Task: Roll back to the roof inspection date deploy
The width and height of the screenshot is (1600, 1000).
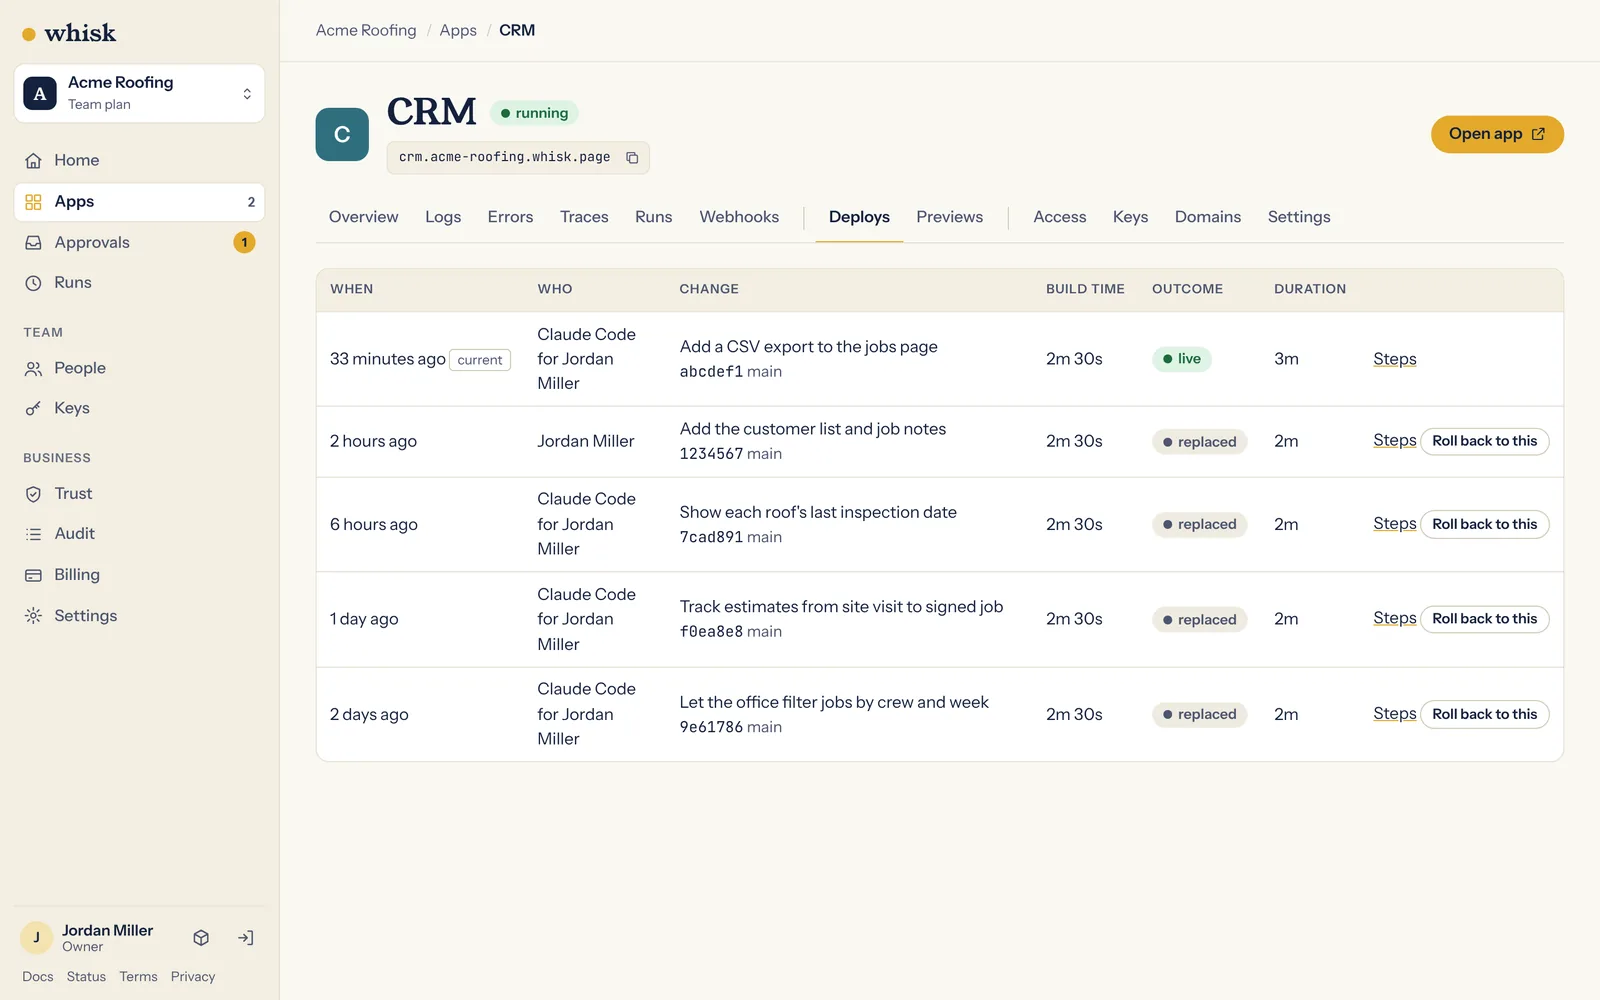Action: point(1484,524)
